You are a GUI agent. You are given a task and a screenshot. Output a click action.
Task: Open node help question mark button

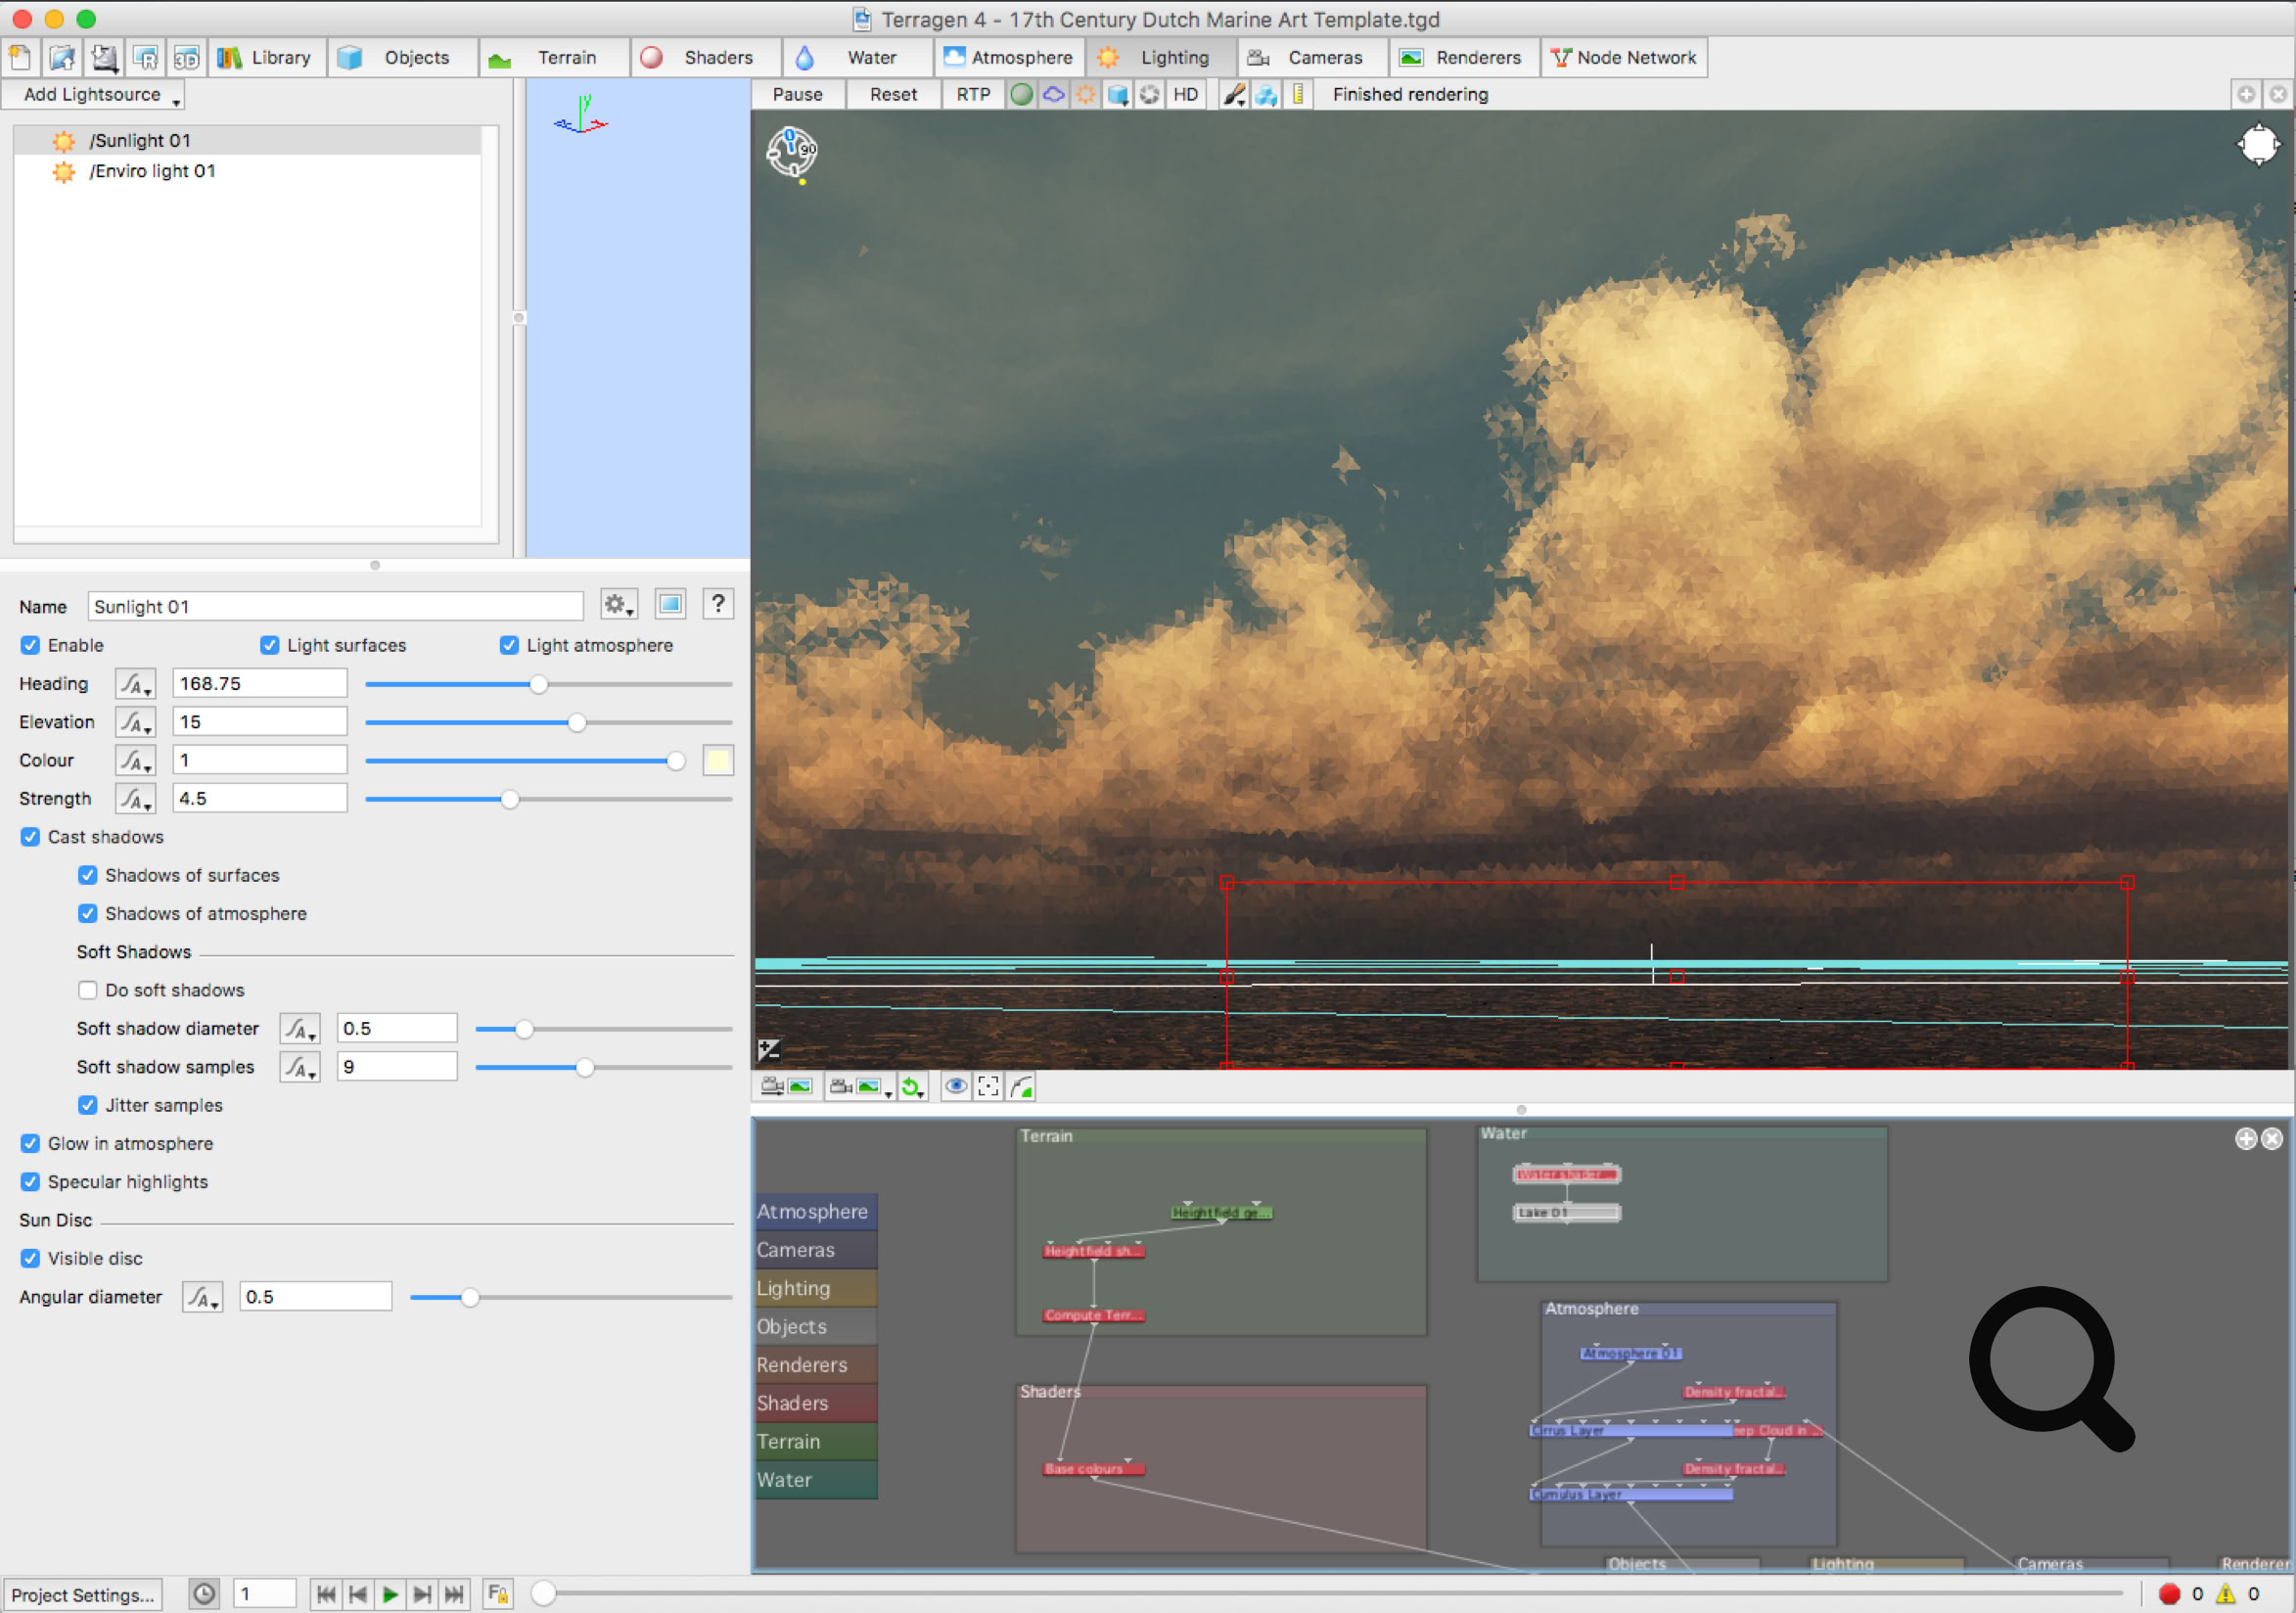[718, 605]
